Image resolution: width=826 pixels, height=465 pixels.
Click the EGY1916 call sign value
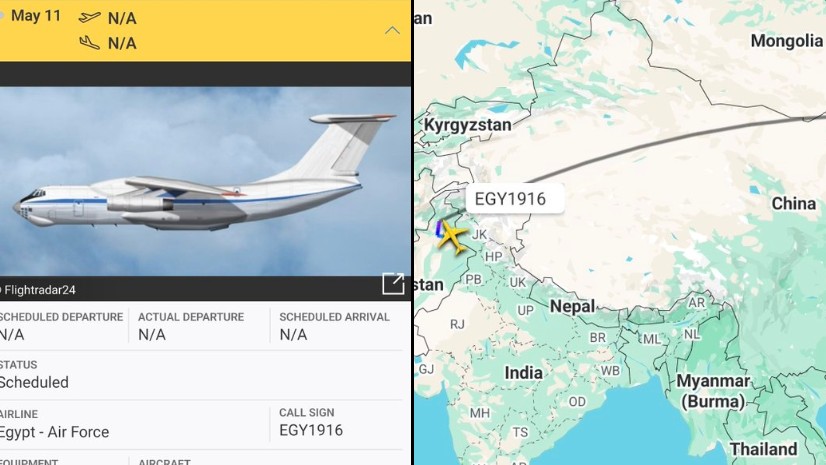(x=311, y=430)
